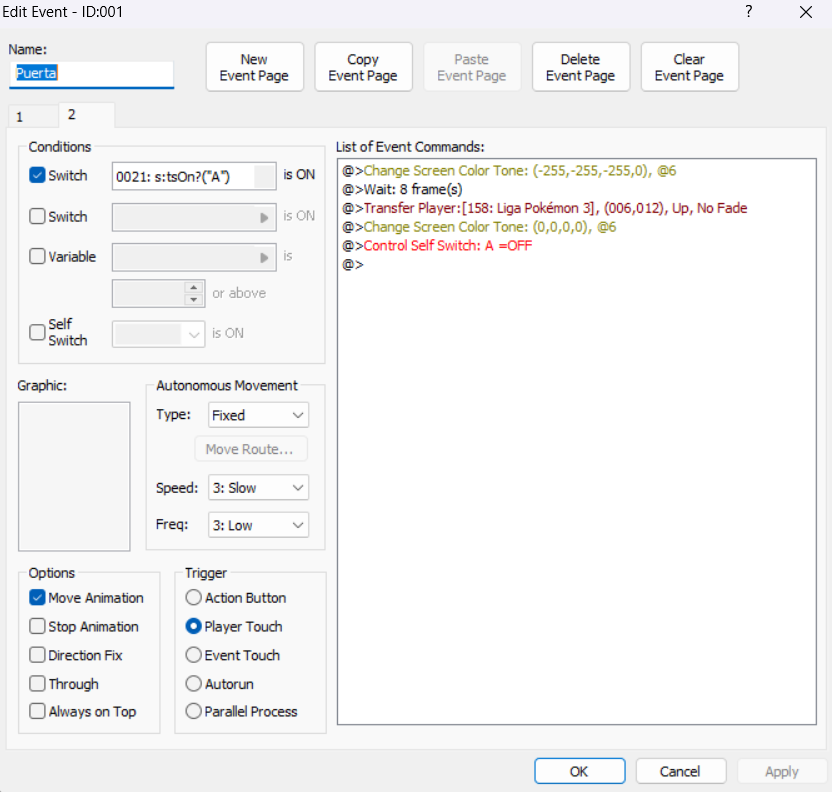
Task: Select event page tab 2
Action: (x=72, y=115)
